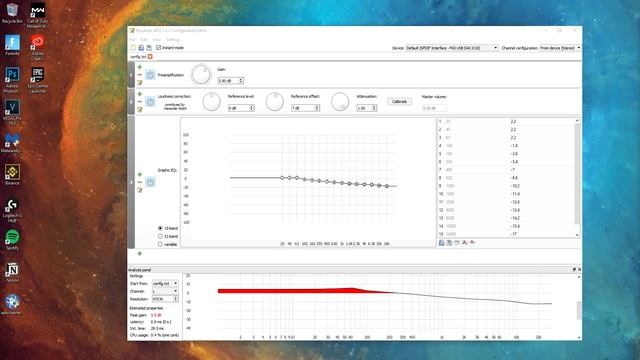Open the Binance desktop shortcut
Viewport: 640px width, 360px height.
point(12,175)
